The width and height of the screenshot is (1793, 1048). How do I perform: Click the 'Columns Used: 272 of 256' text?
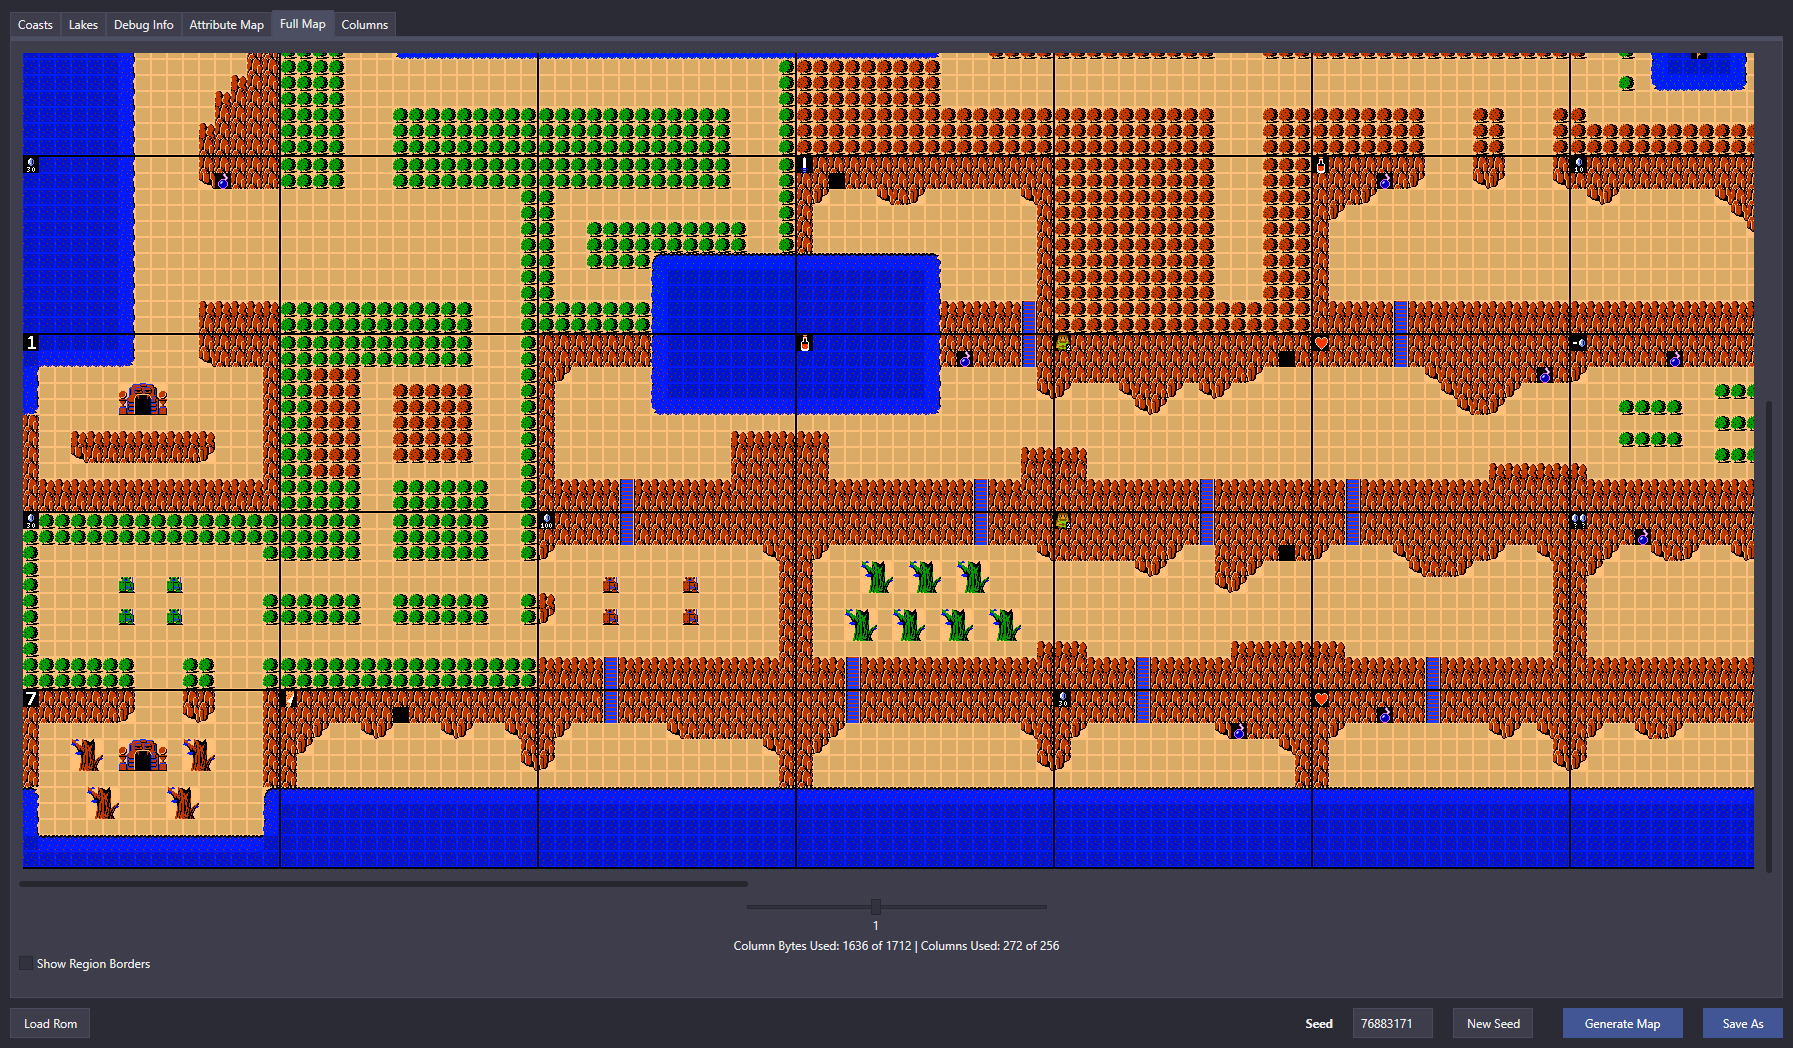[x=989, y=945]
